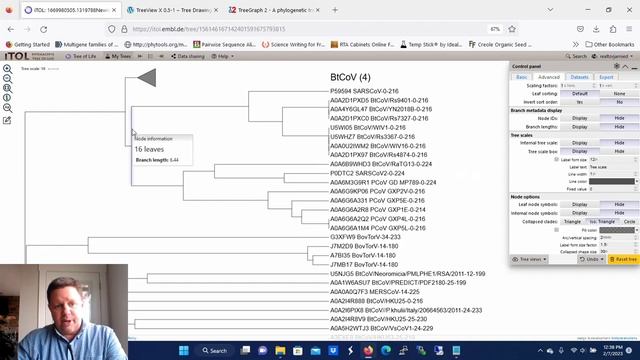
Task: Display Leaf node symbols
Action: pos(579,204)
